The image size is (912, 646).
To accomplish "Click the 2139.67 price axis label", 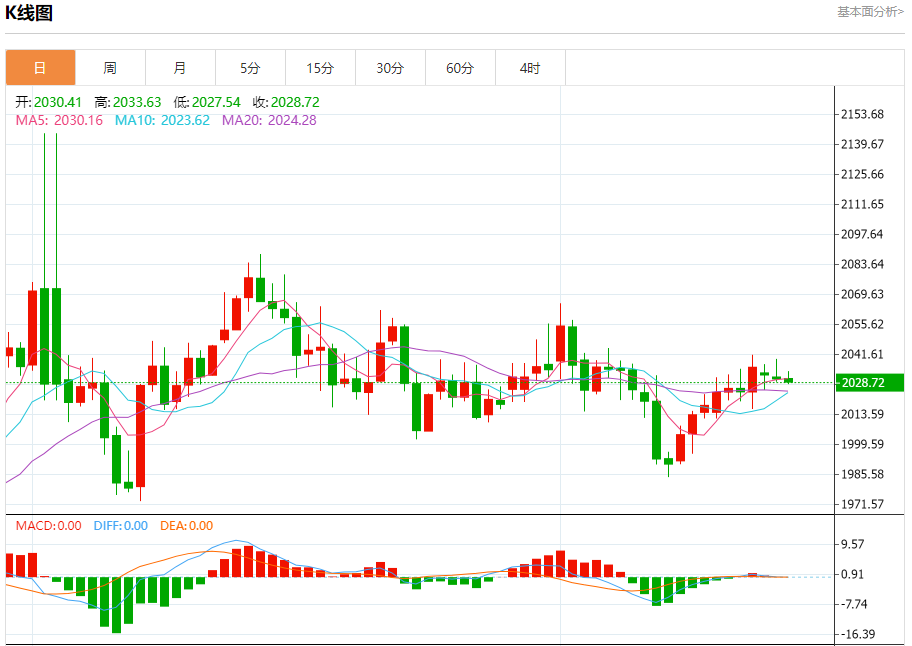I will [863, 144].
